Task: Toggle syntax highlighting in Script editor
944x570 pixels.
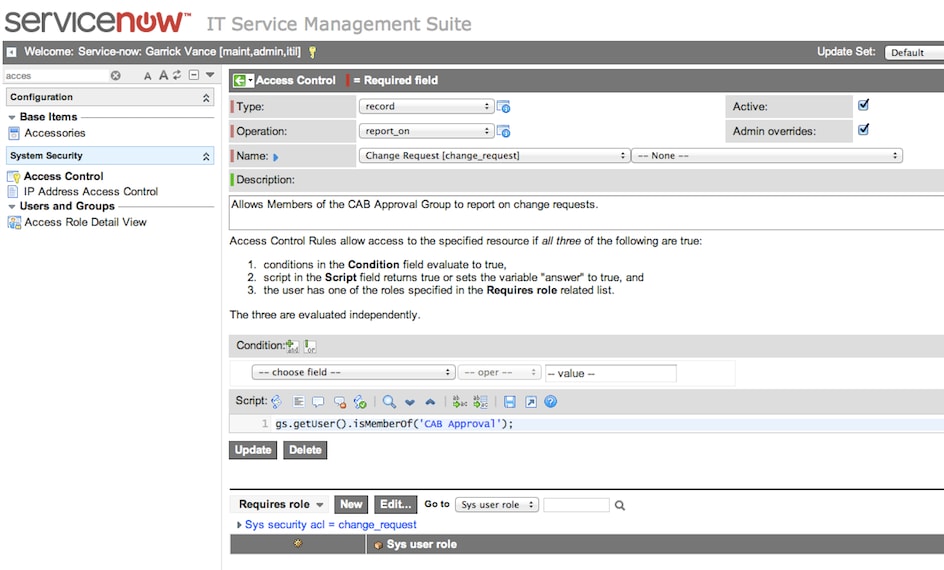Action: click(x=276, y=401)
